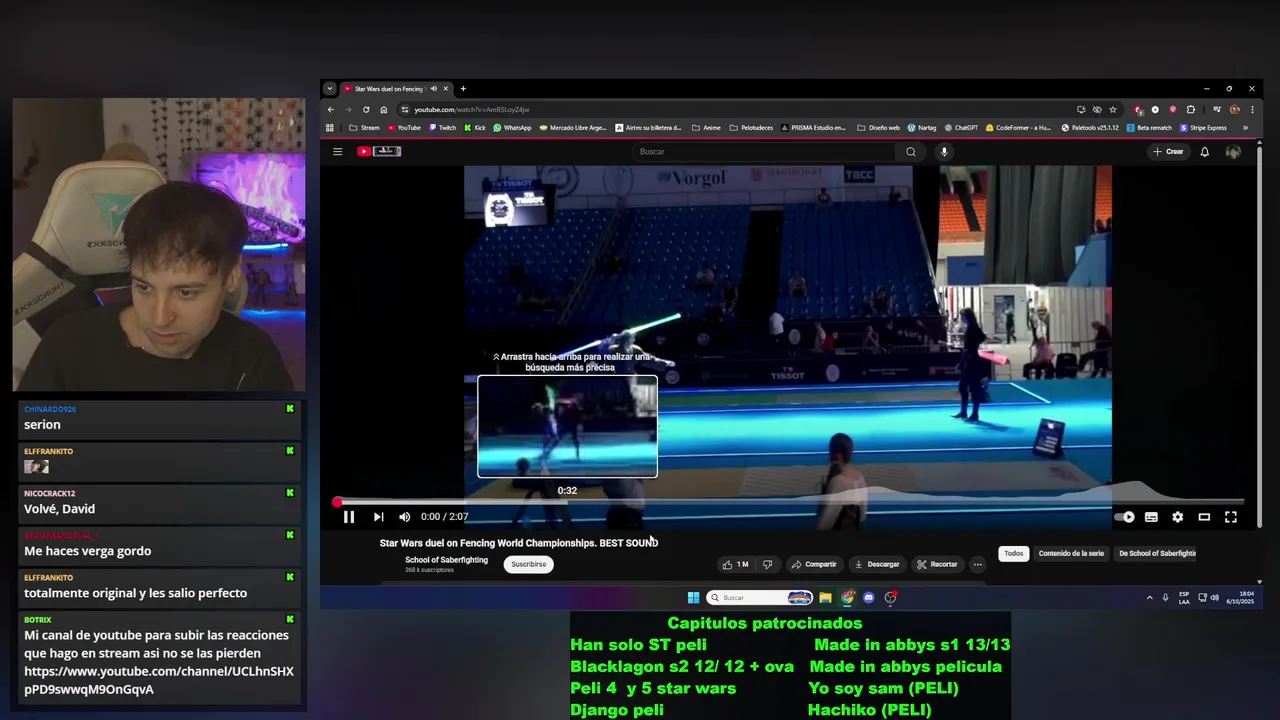Open the Windows Start menu

693,598
